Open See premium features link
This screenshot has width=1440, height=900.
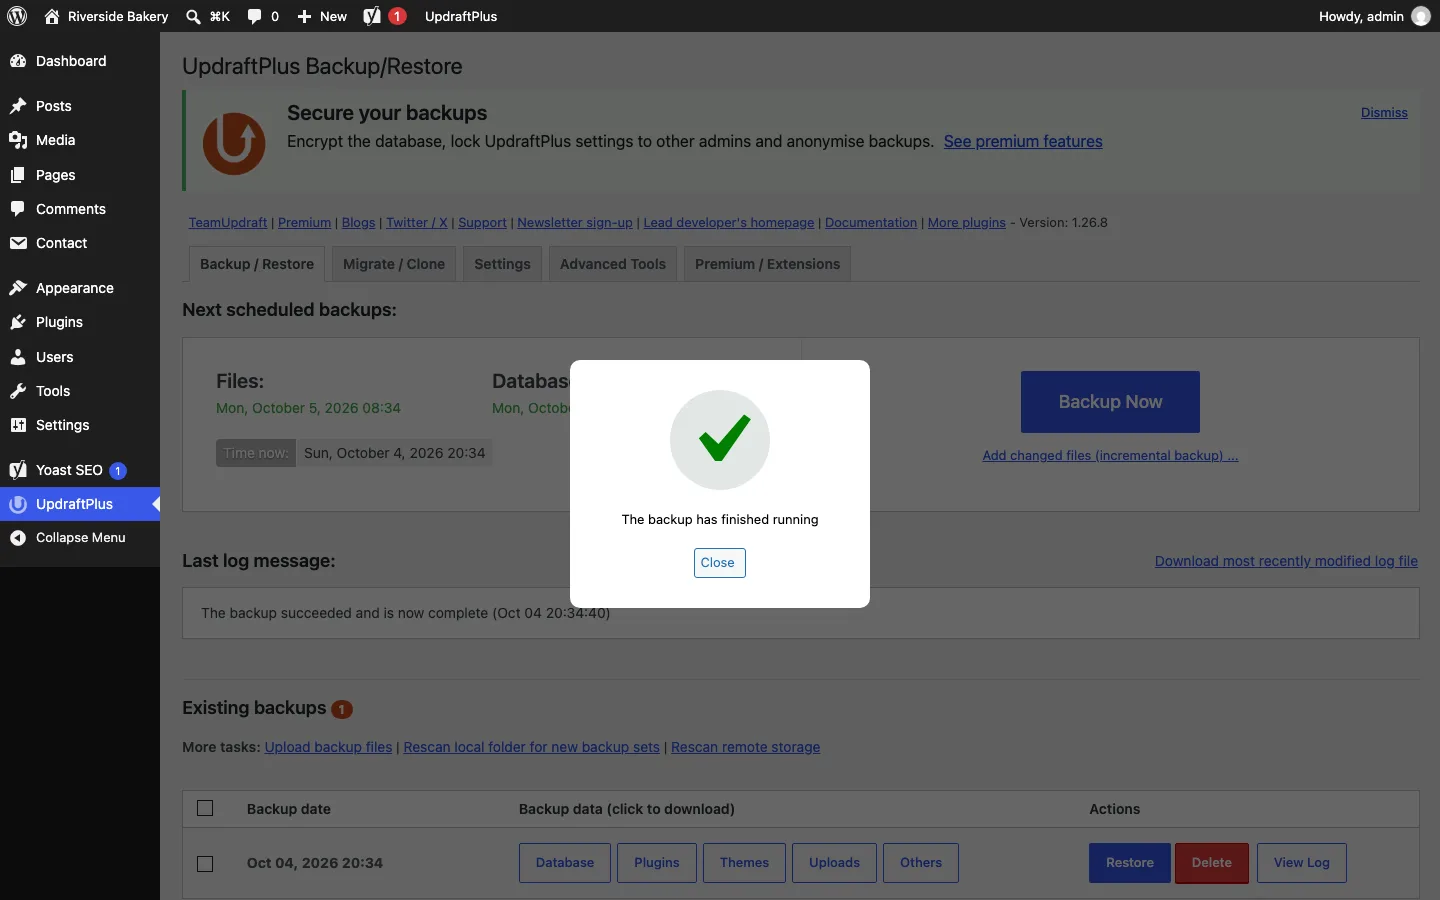1023,142
